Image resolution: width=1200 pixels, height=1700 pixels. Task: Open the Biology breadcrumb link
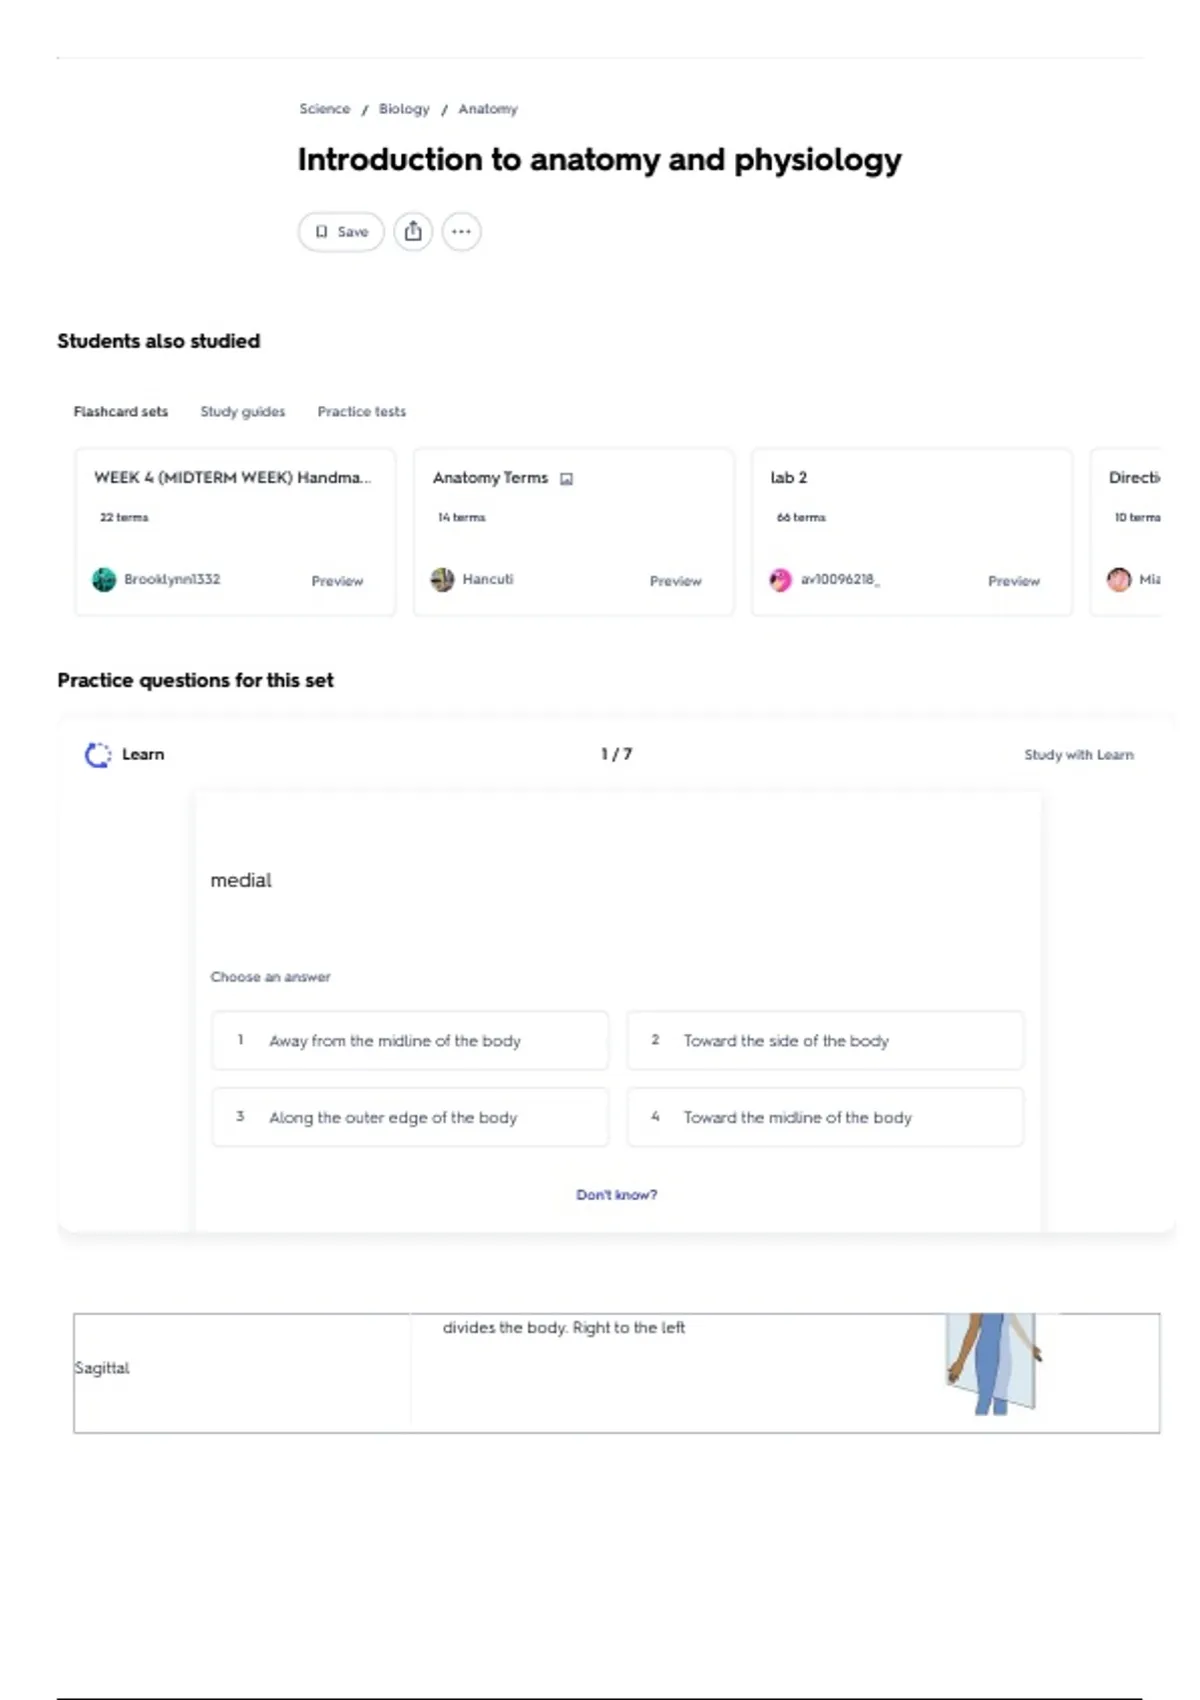pyautogui.click(x=404, y=109)
